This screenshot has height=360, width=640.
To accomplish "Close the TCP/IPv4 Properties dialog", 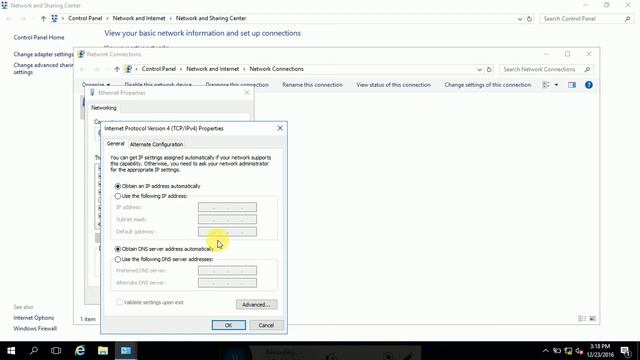I will 280,128.
